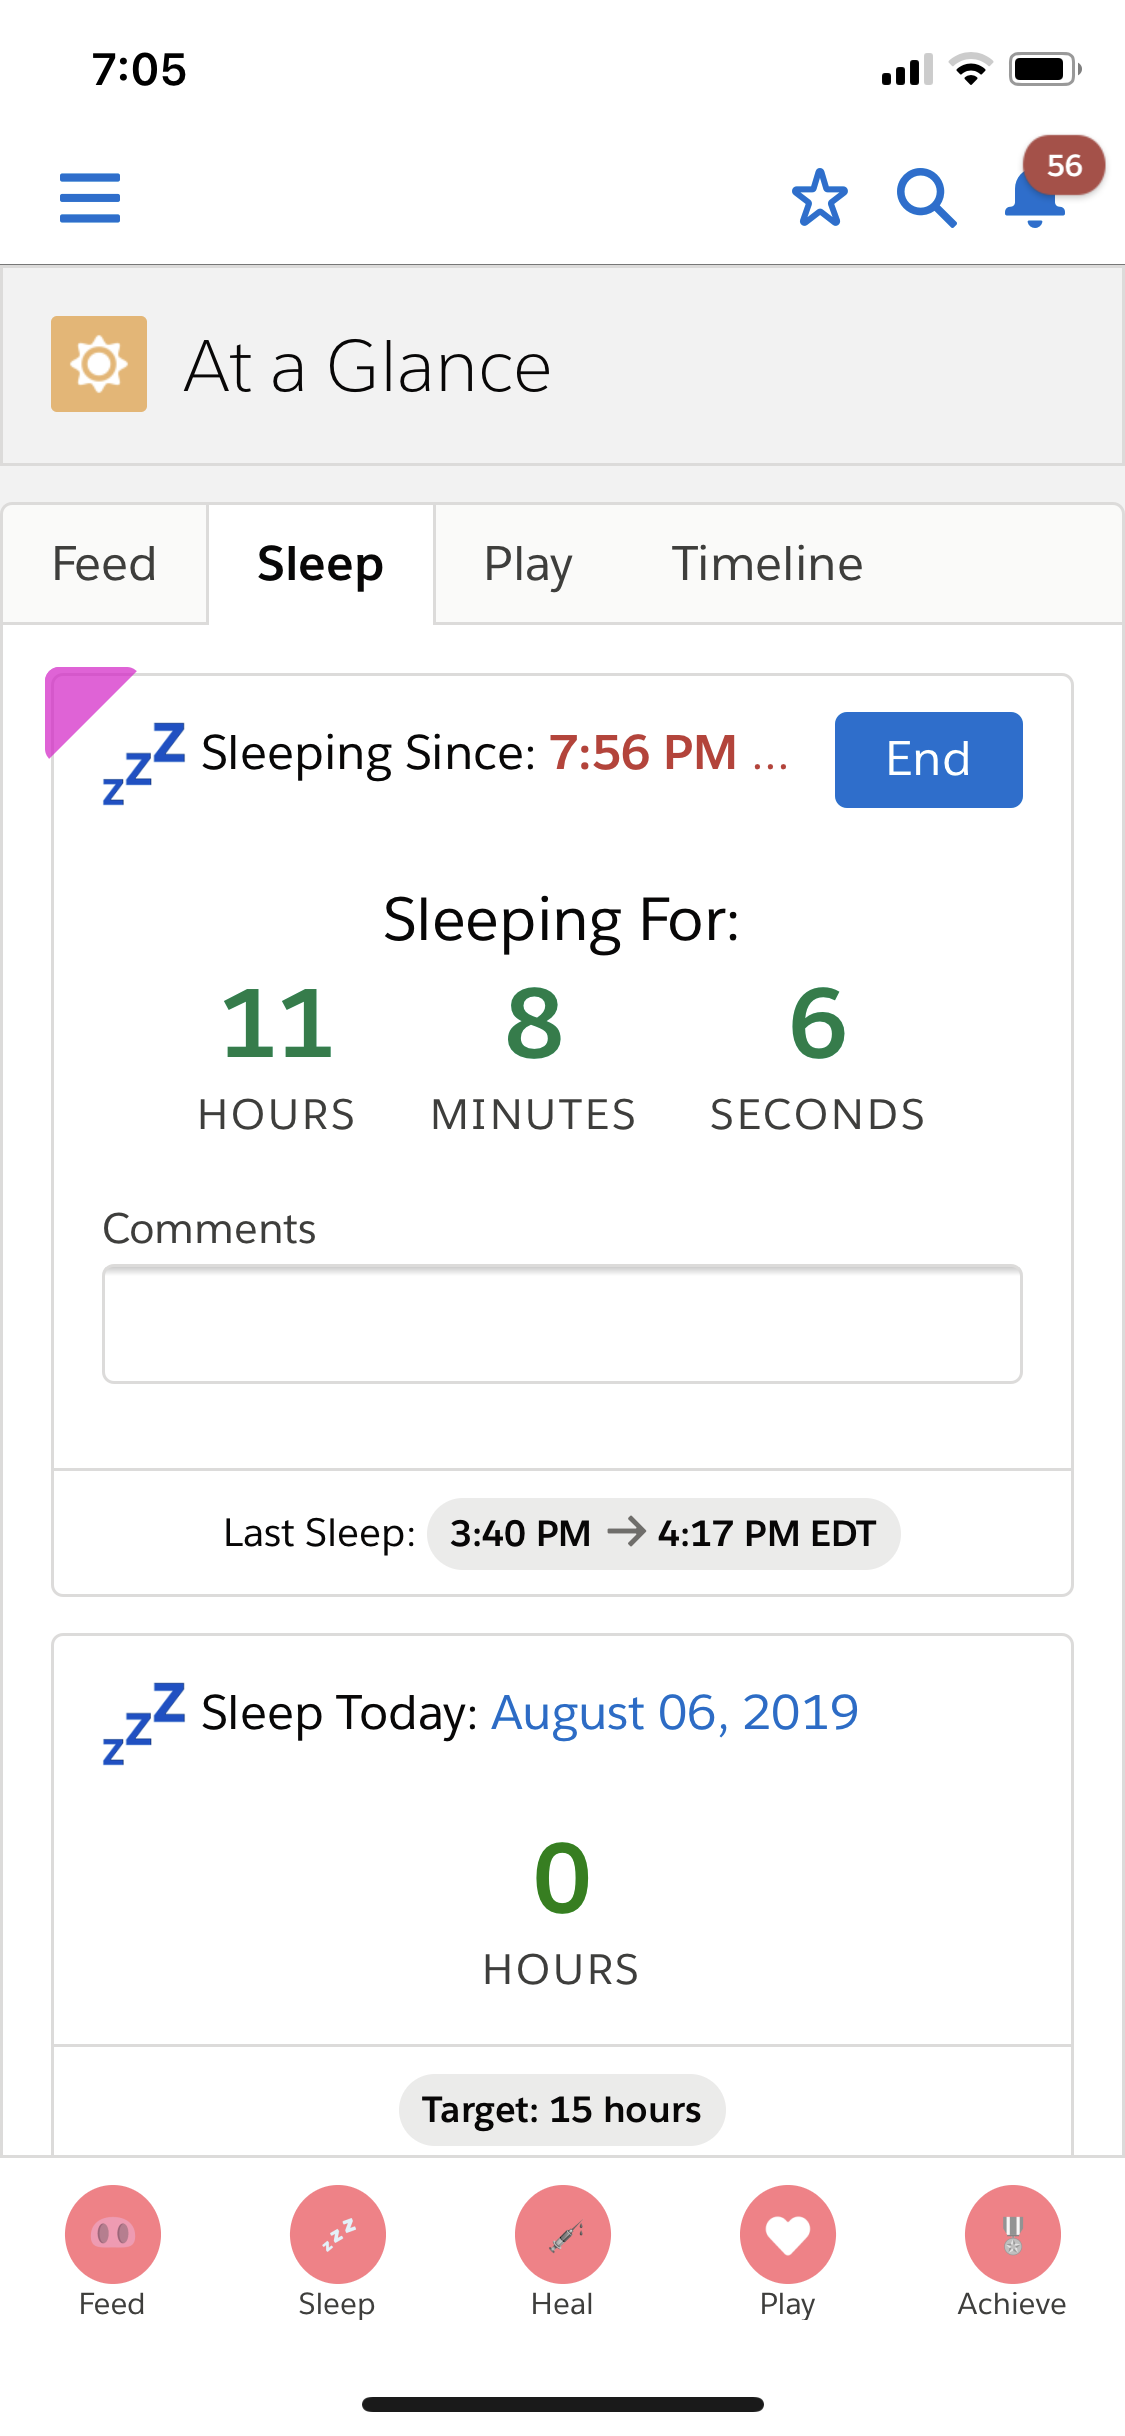Tap the Sleep zzz icon in bottom bar

click(338, 2233)
